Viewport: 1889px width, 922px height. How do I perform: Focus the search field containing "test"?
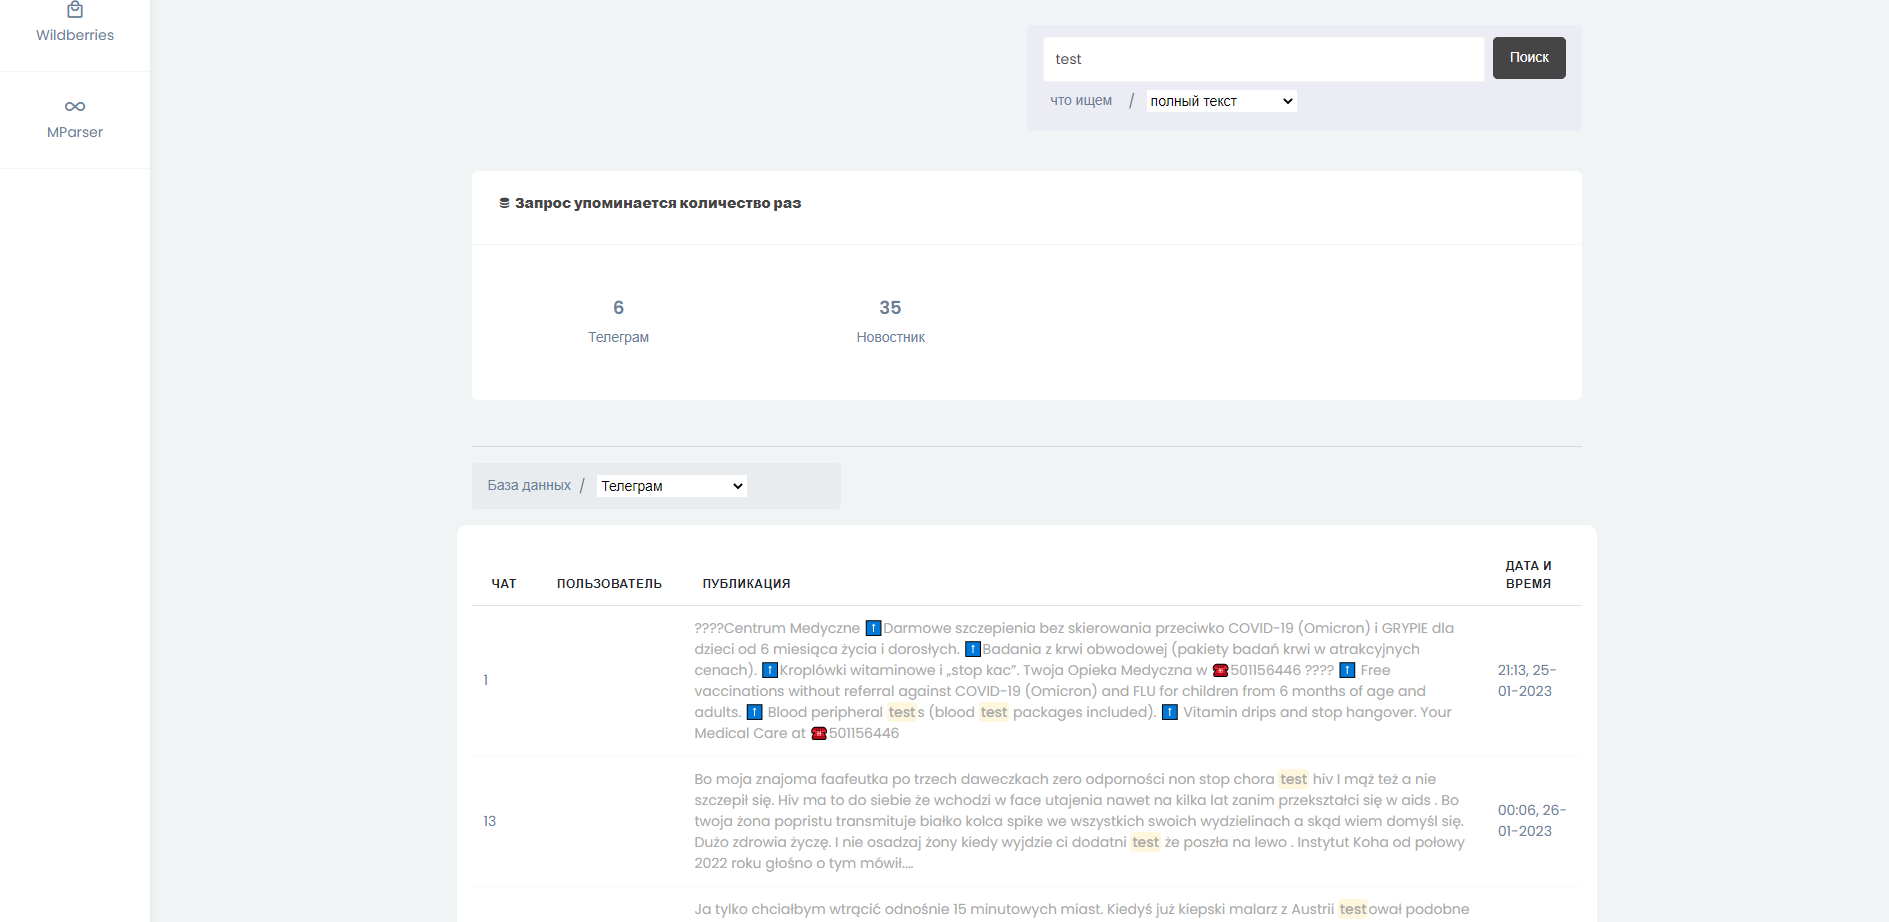1263,59
